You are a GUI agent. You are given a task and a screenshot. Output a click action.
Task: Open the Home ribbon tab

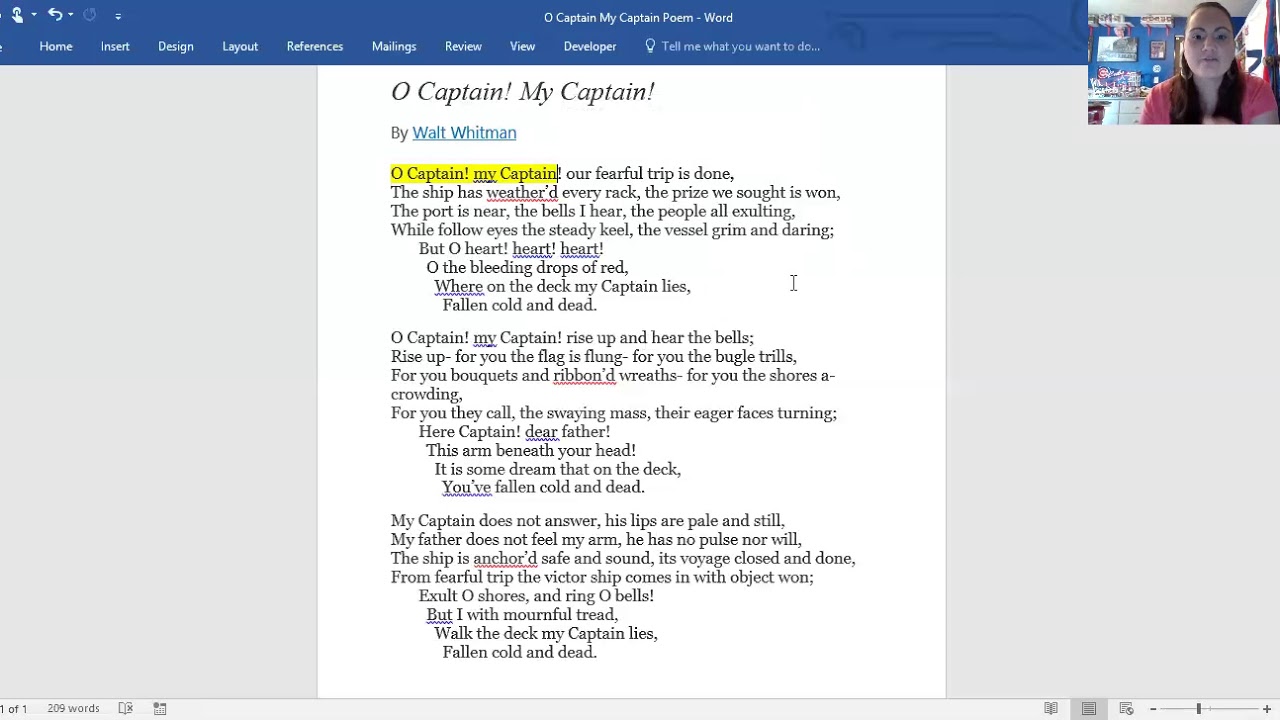[x=56, y=46]
